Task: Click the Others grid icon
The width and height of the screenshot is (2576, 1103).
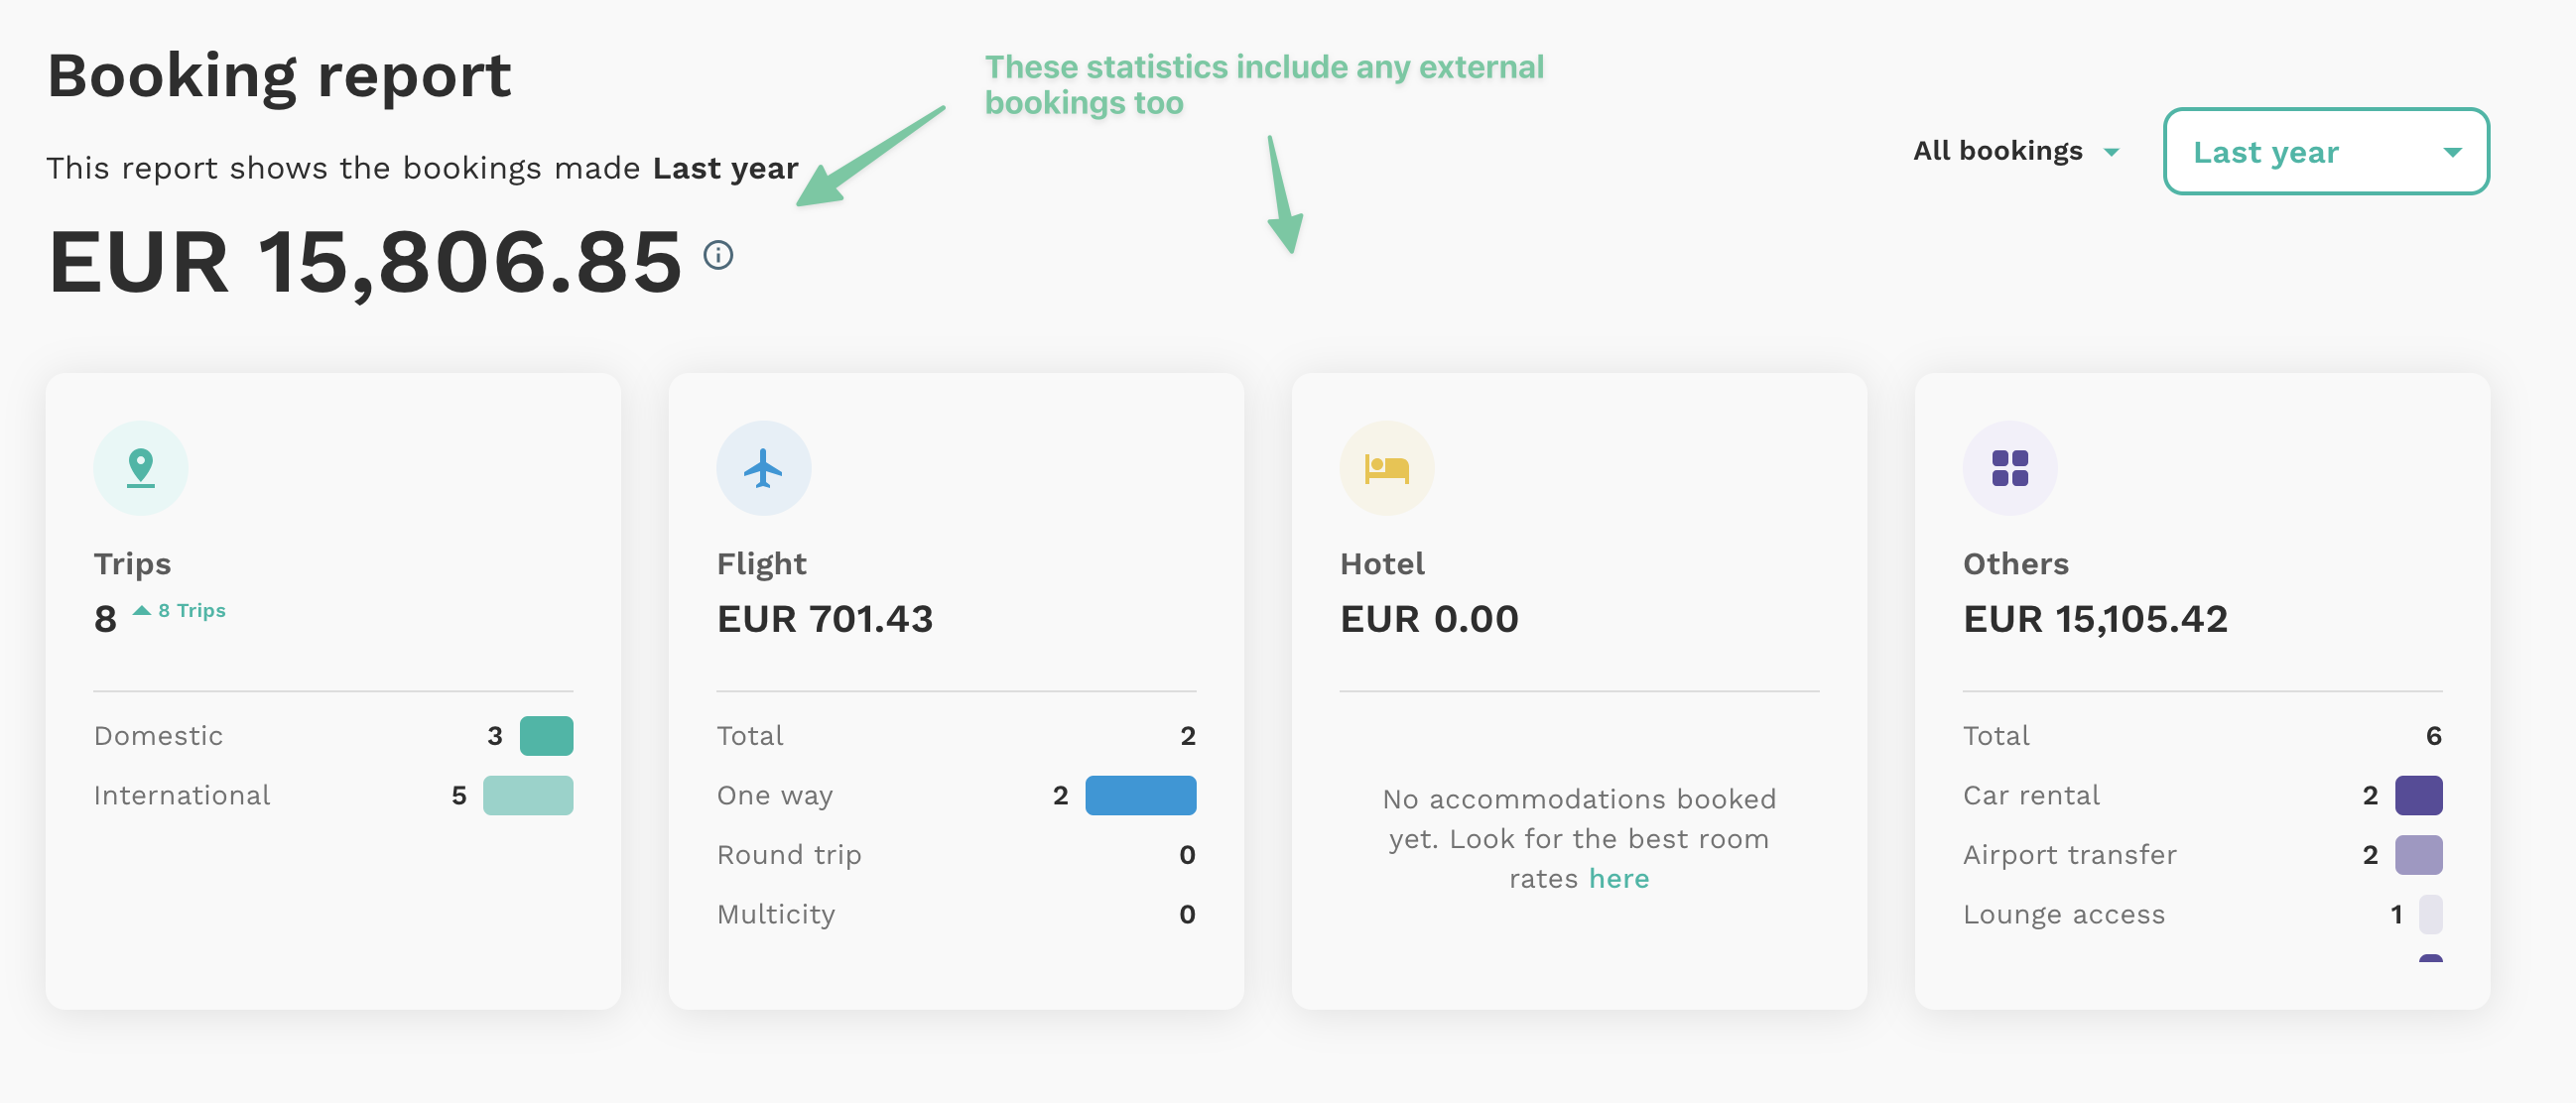Action: [2010, 468]
